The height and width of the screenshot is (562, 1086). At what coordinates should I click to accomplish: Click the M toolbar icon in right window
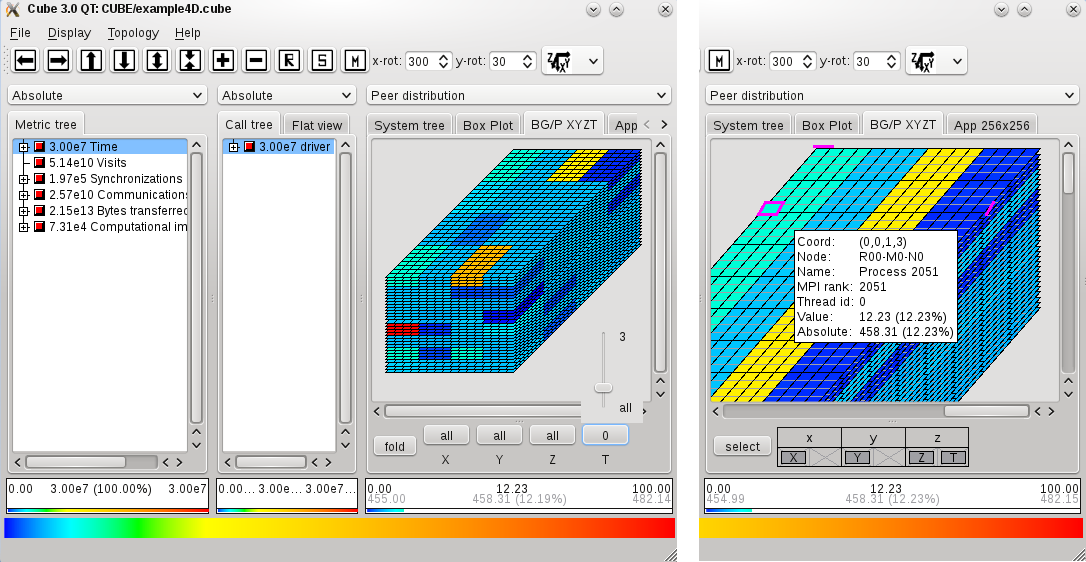pyautogui.click(x=719, y=61)
